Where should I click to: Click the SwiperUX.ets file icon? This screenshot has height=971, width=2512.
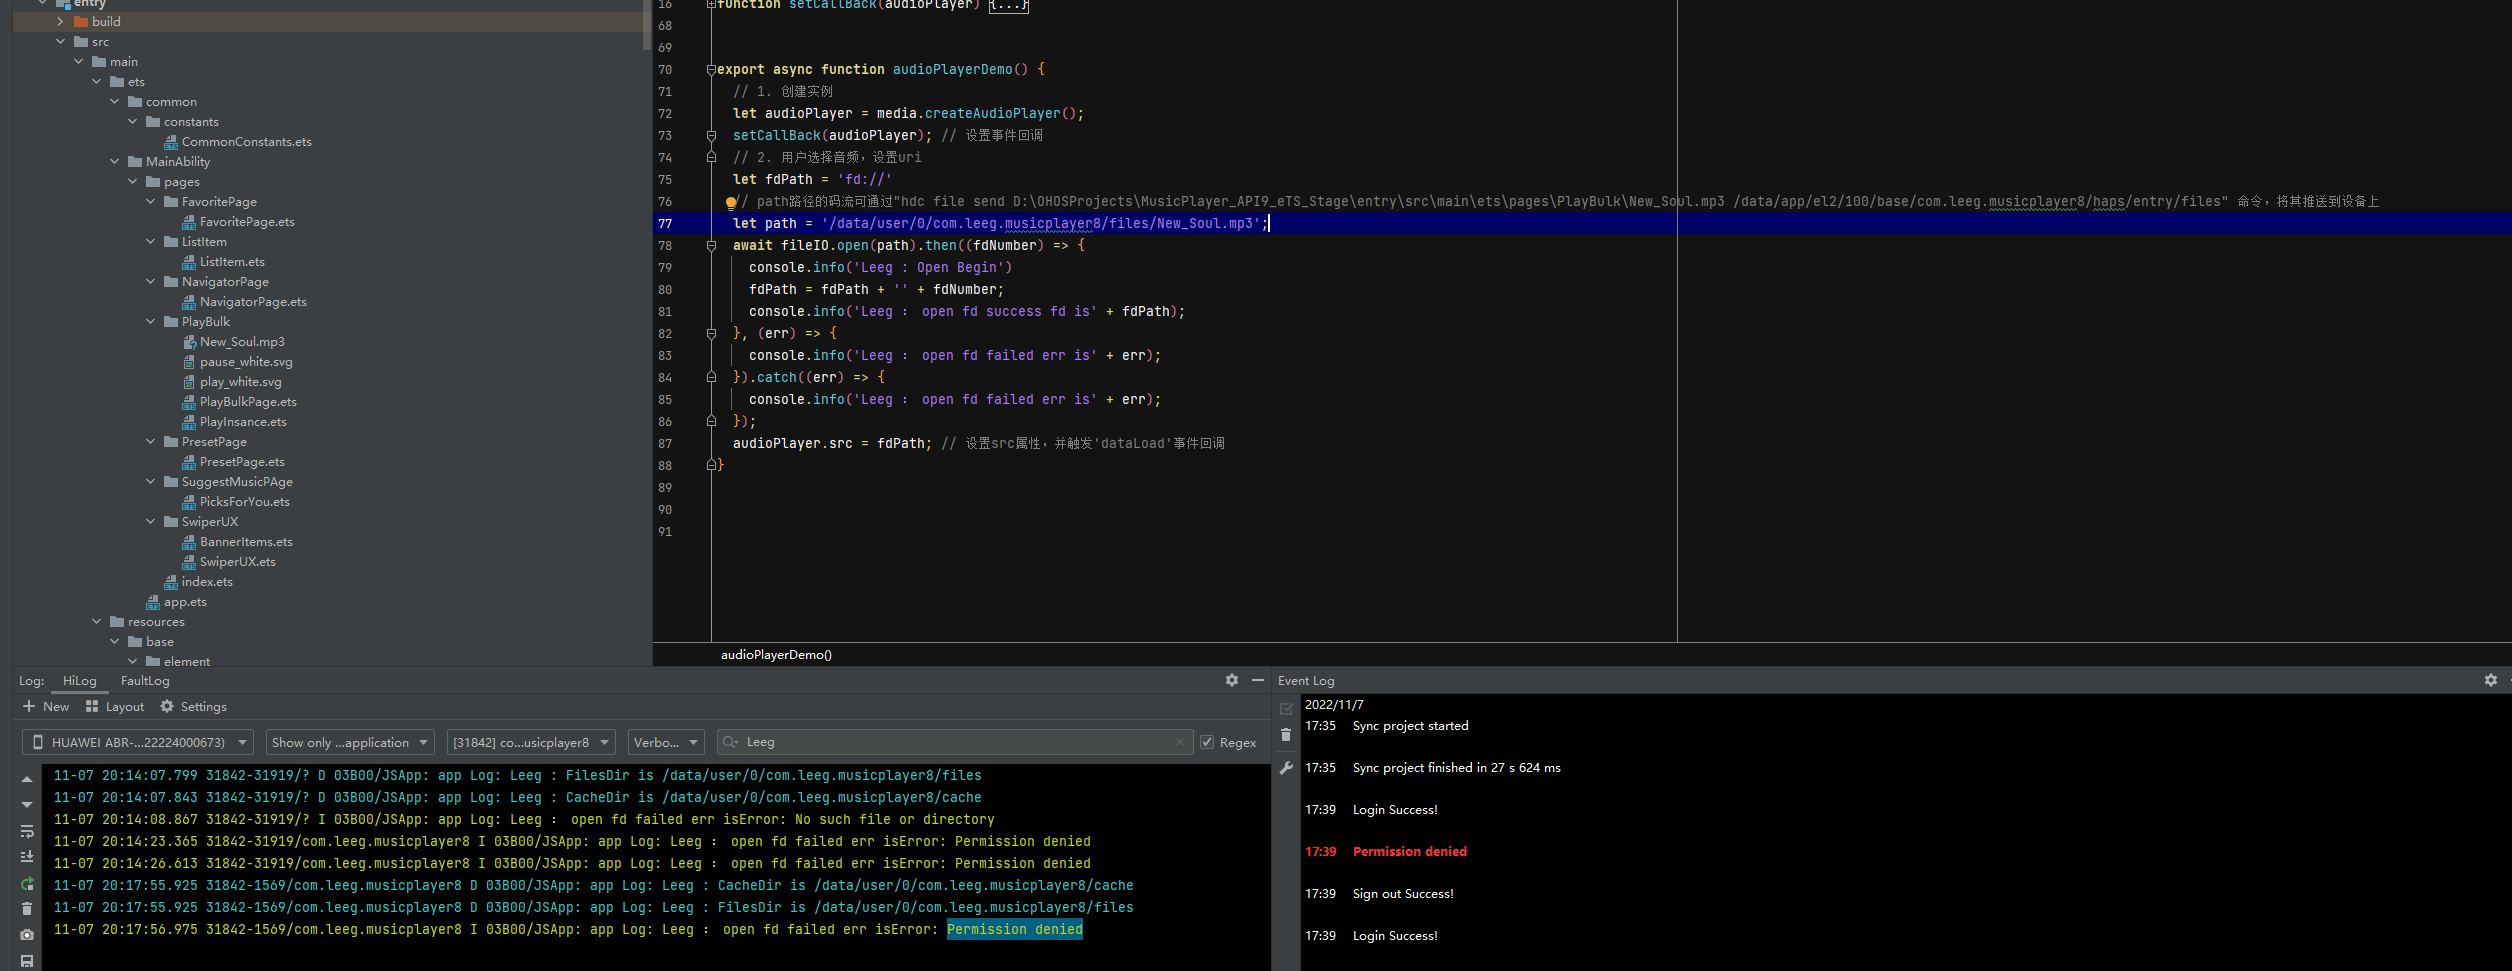point(188,562)
